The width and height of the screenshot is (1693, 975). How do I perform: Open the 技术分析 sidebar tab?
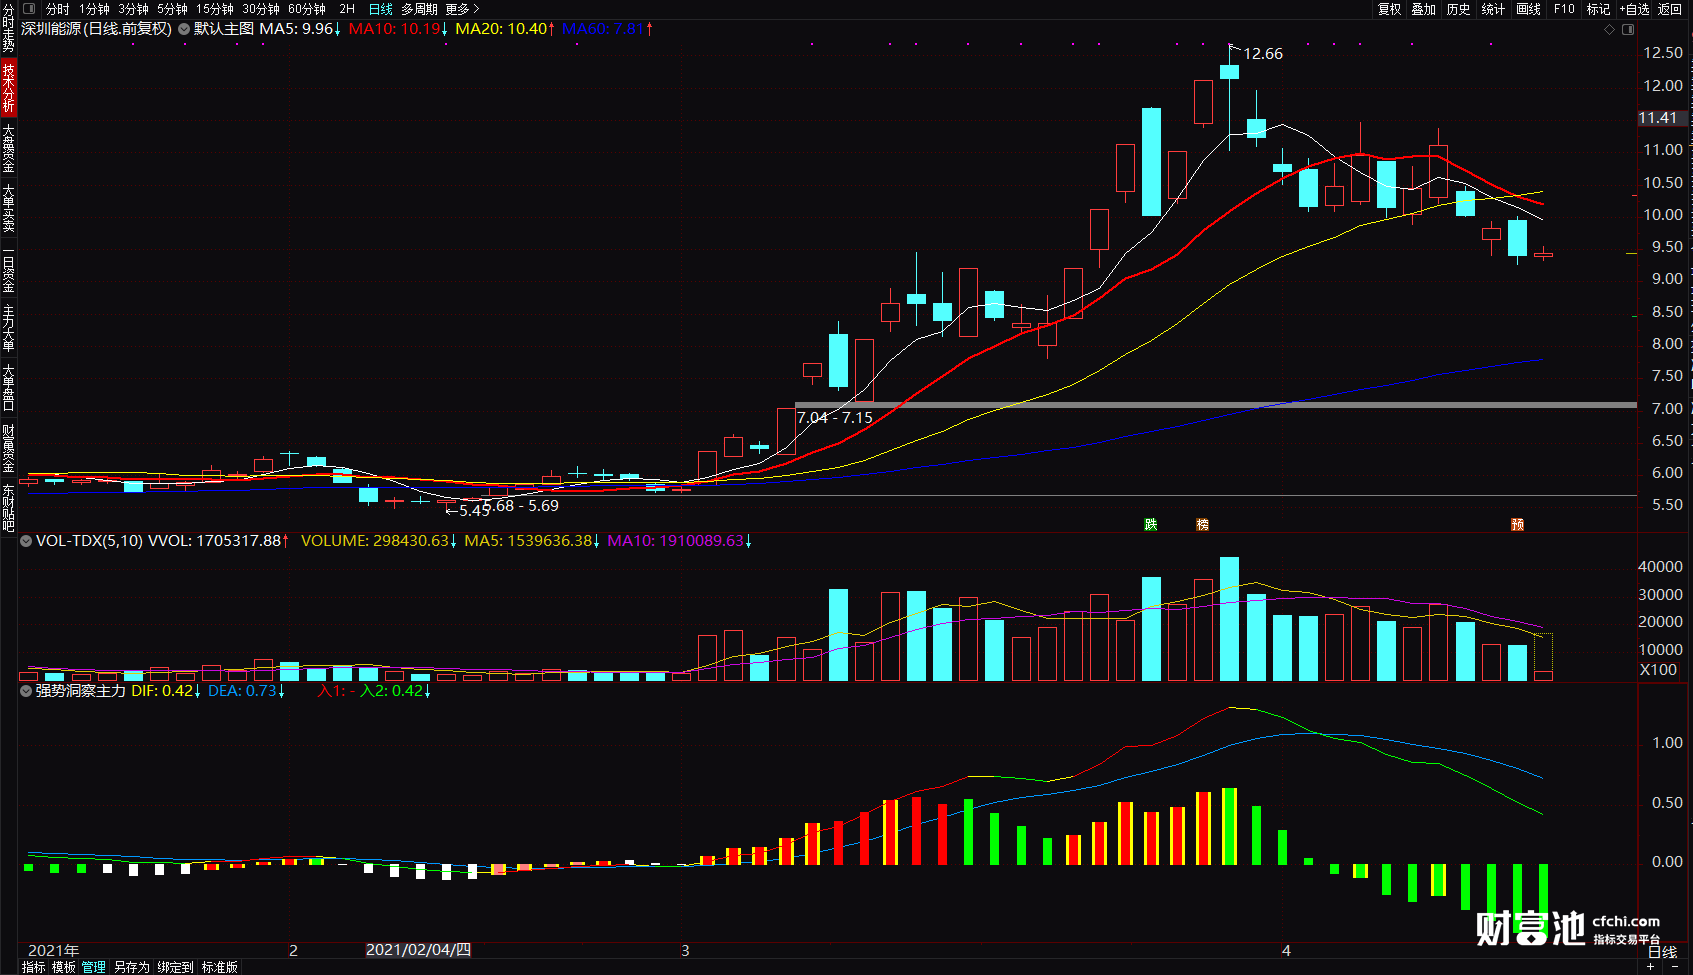coord(8,87)
